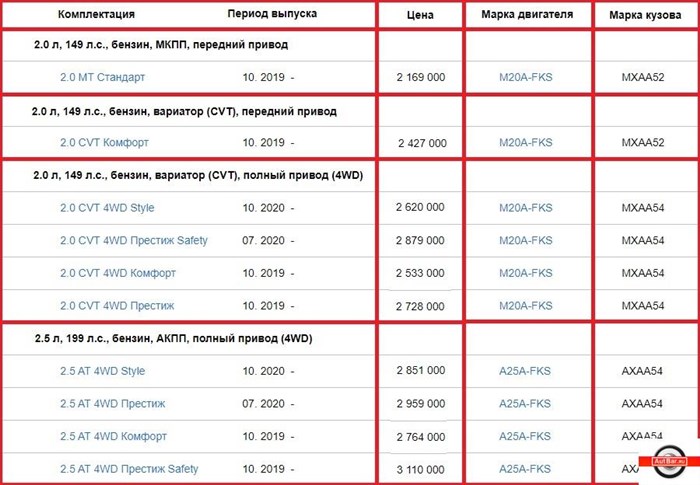Viewport: 700px width, 485px height.
Task: Open the 2.5 AT 4WD Комфорт link
Action: [x=113, y=436]
